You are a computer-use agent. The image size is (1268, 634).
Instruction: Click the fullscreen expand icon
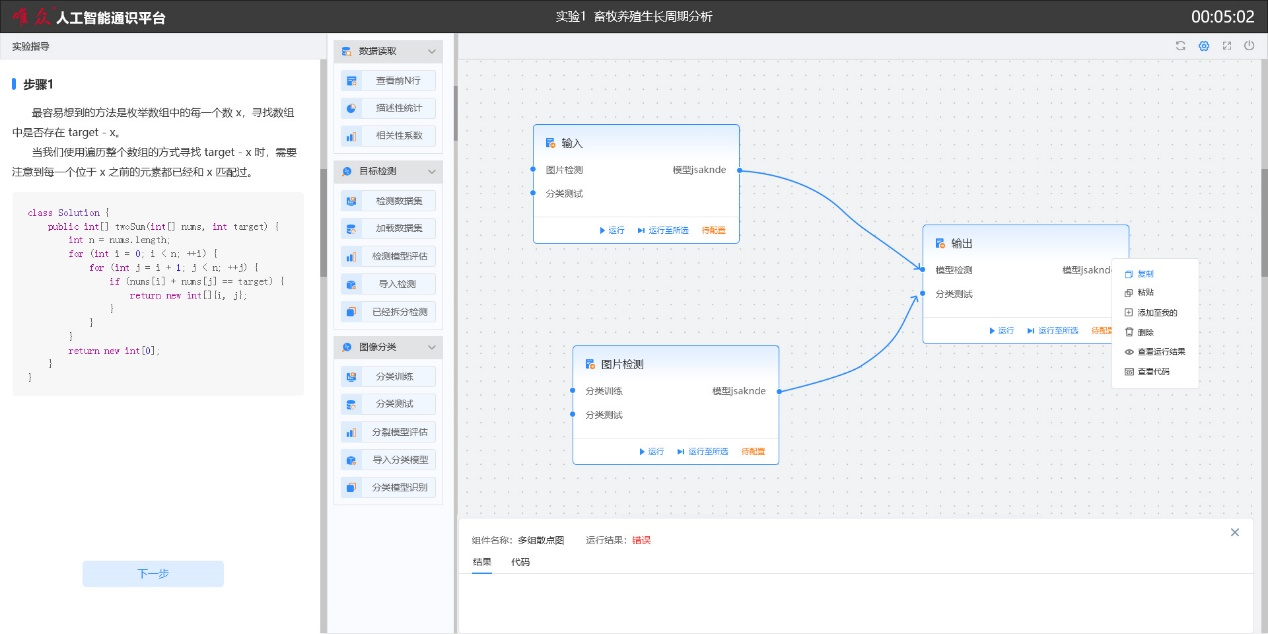click(1227, 46)
